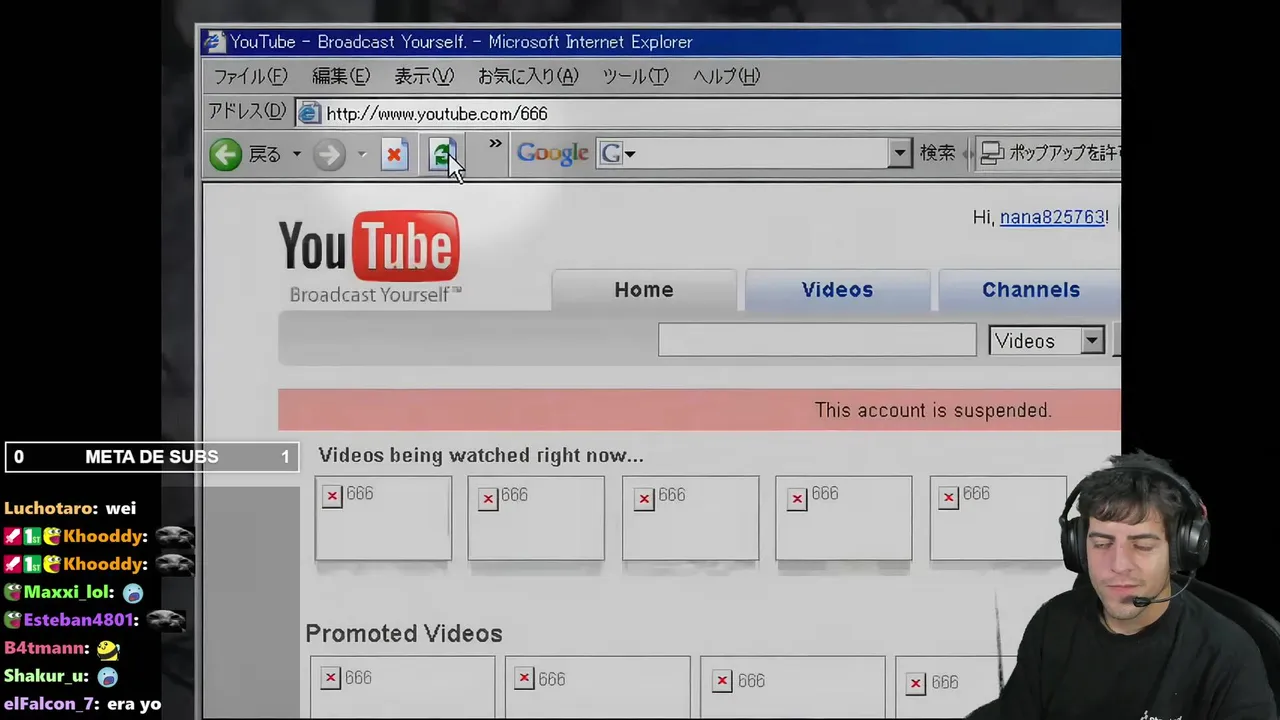Click the META DE SUBS goal bar
Image resolution: width=1280 pixels, height=720 pixels.
point(152,457)
